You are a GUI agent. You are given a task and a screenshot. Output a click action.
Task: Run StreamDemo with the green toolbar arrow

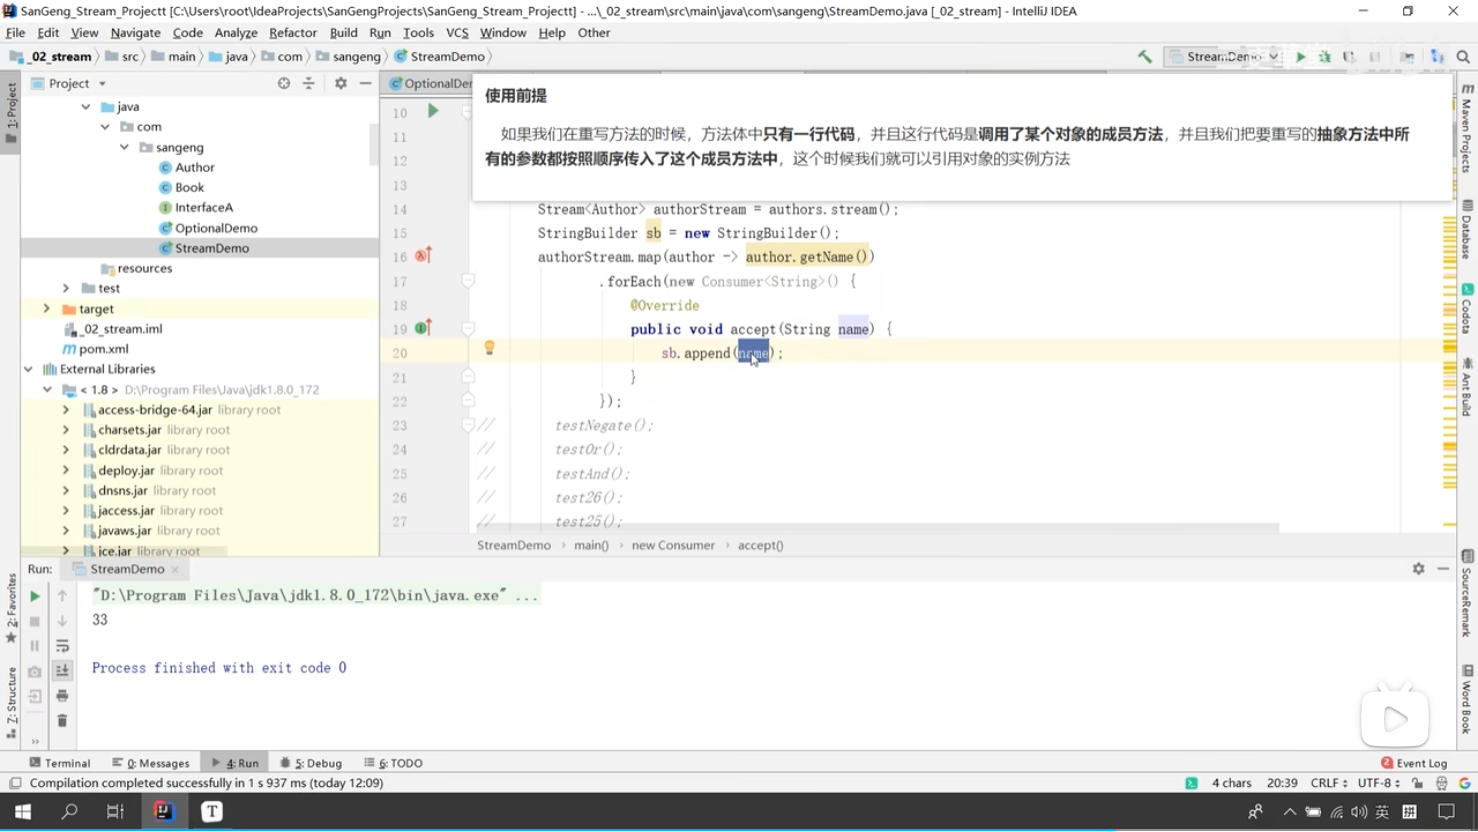pyautogui.click(x=1300, y=57)
